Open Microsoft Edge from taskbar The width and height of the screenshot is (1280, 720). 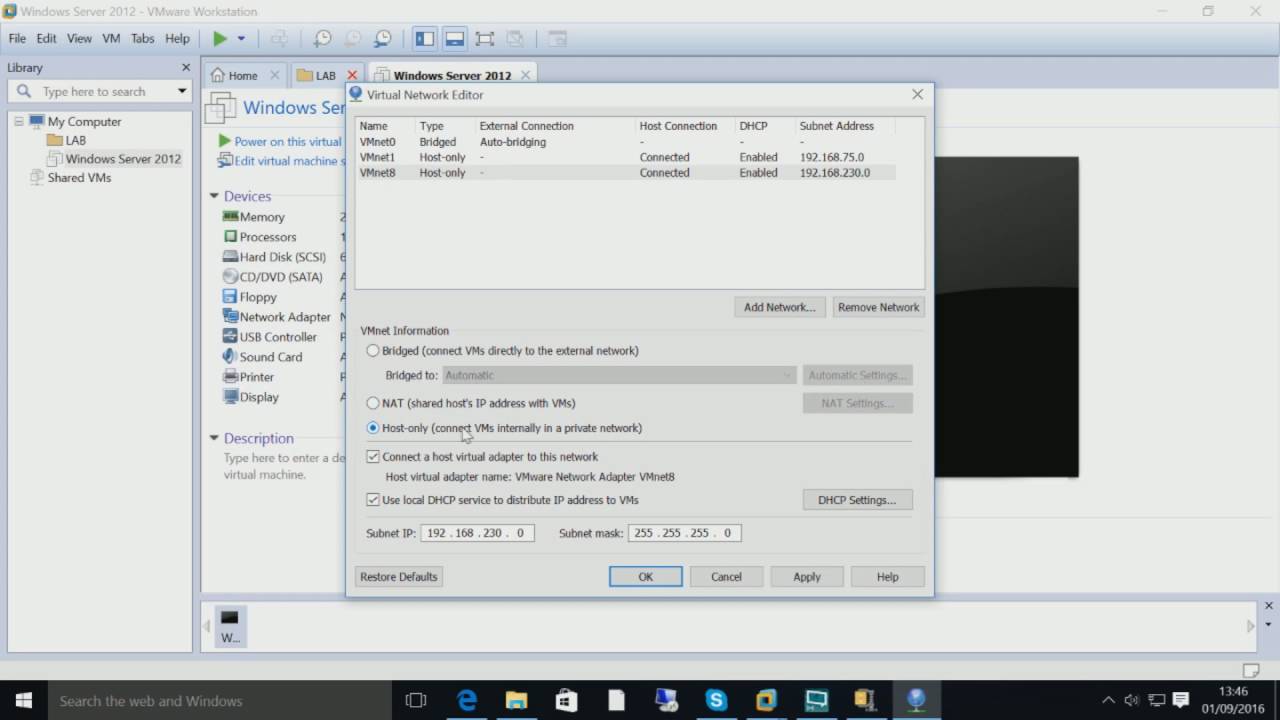tap(467, 700)
